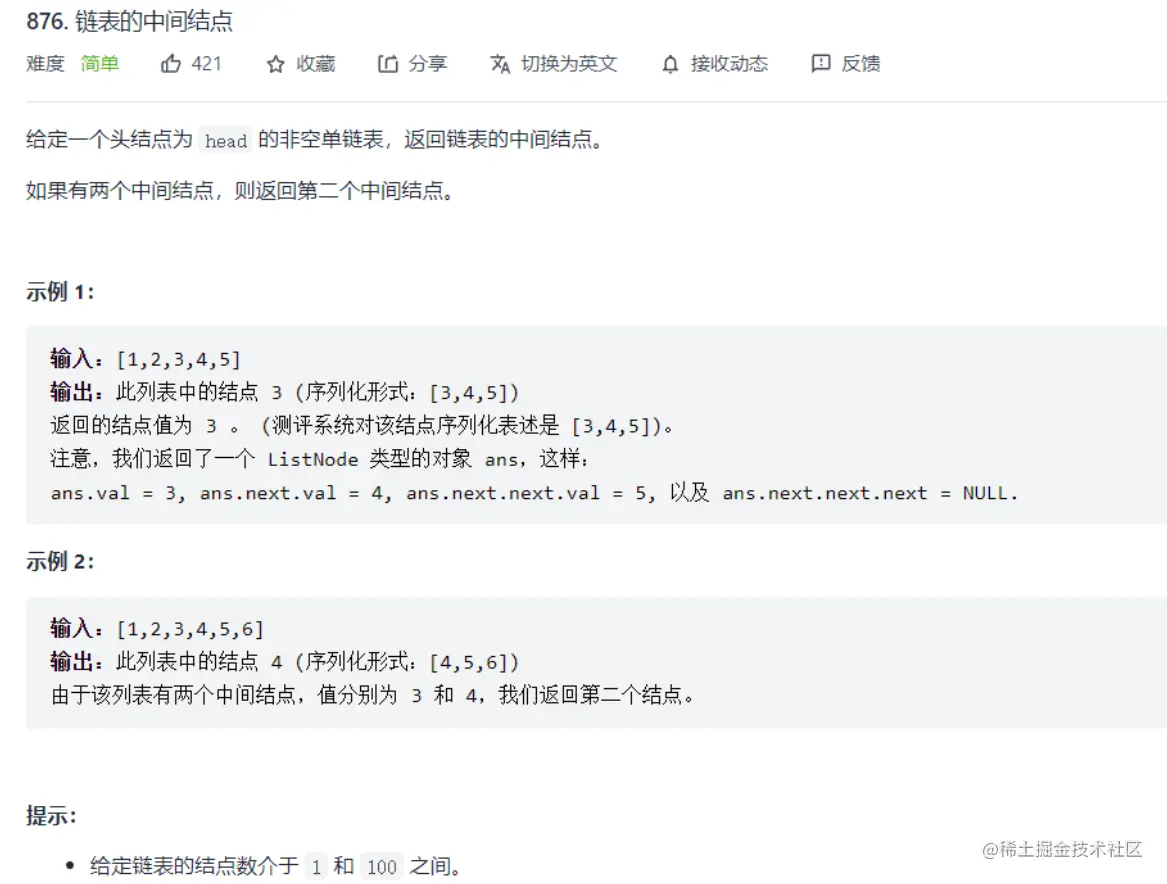Click the share icon
Viewport: 1167px width, 884px height.
pos(388,64)
